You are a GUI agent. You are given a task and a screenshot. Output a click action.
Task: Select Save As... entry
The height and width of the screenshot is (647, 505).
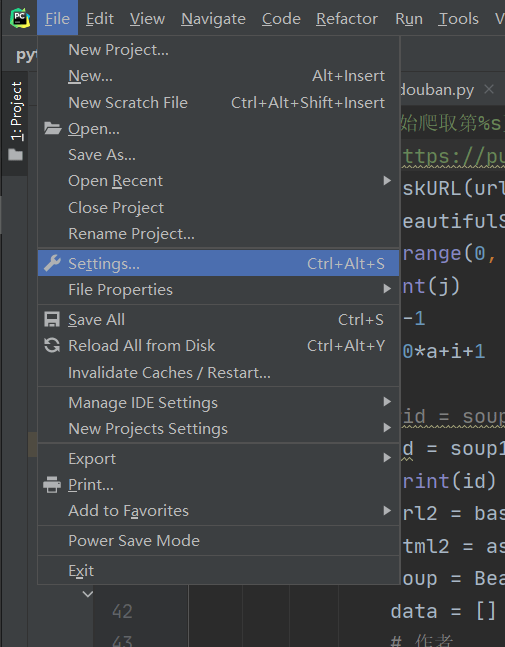point(218,155)
